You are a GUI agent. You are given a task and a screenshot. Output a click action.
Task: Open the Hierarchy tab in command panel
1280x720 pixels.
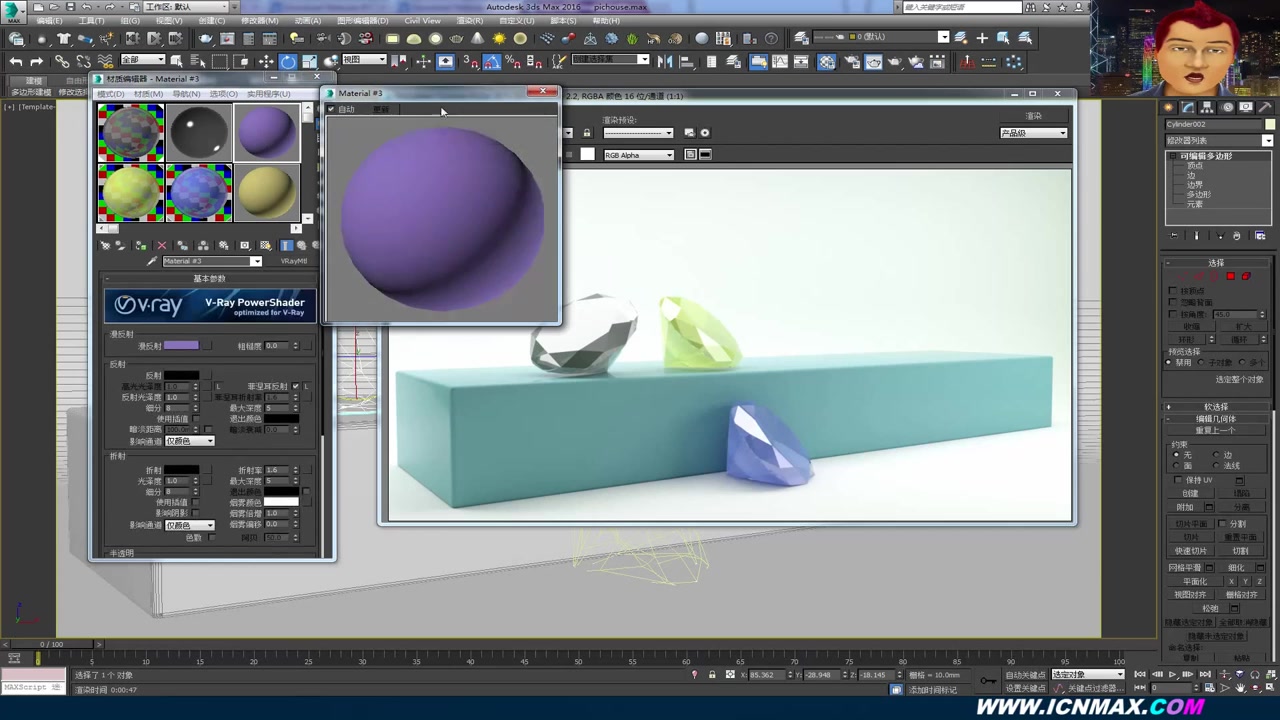1207,107
